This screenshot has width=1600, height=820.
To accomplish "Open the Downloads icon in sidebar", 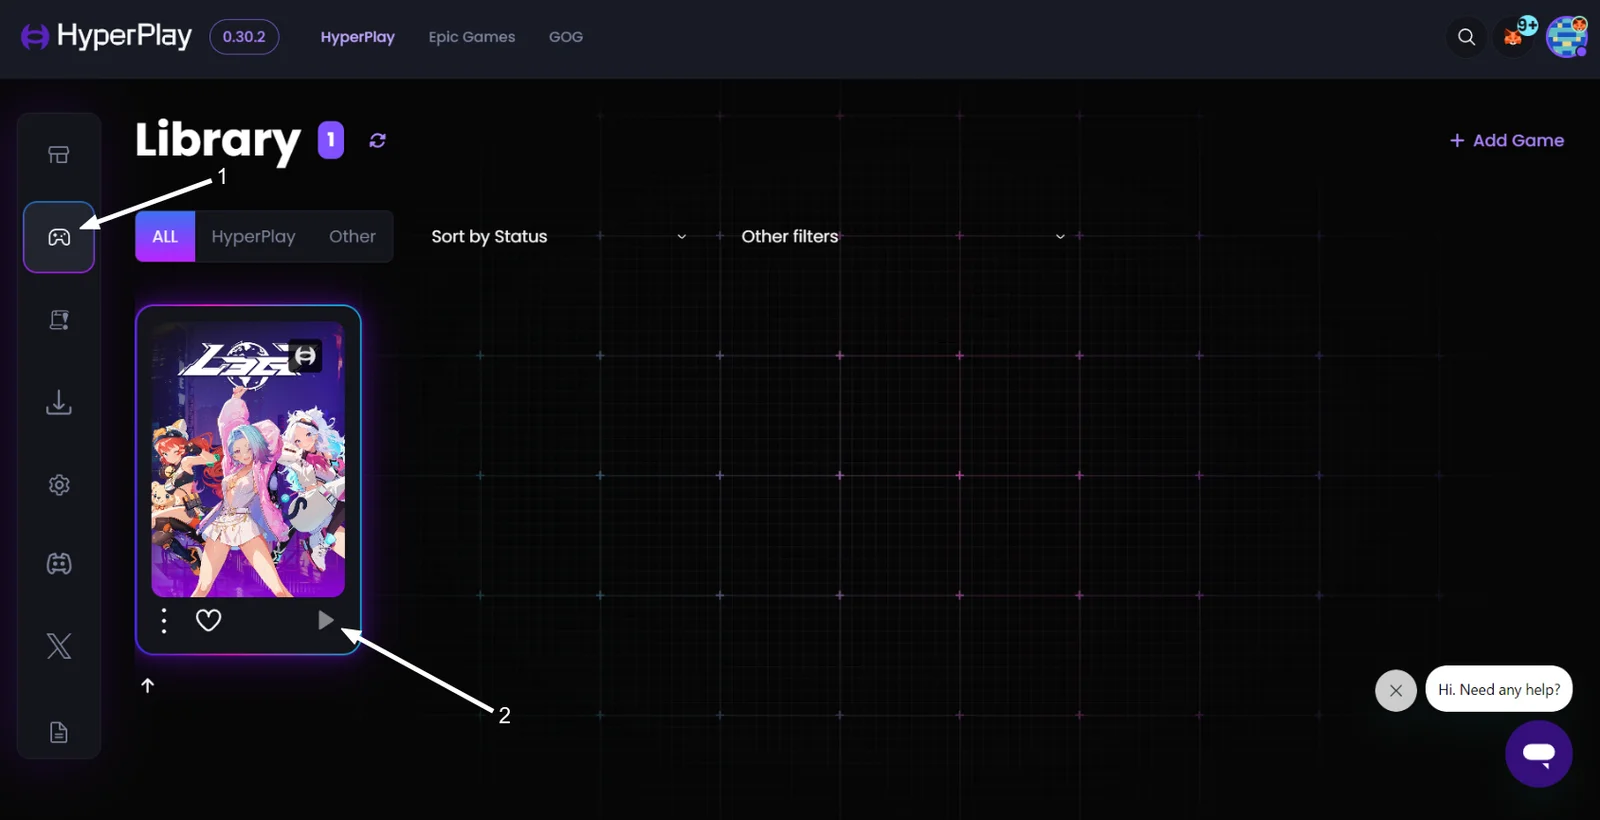I will tap(59, 402).
